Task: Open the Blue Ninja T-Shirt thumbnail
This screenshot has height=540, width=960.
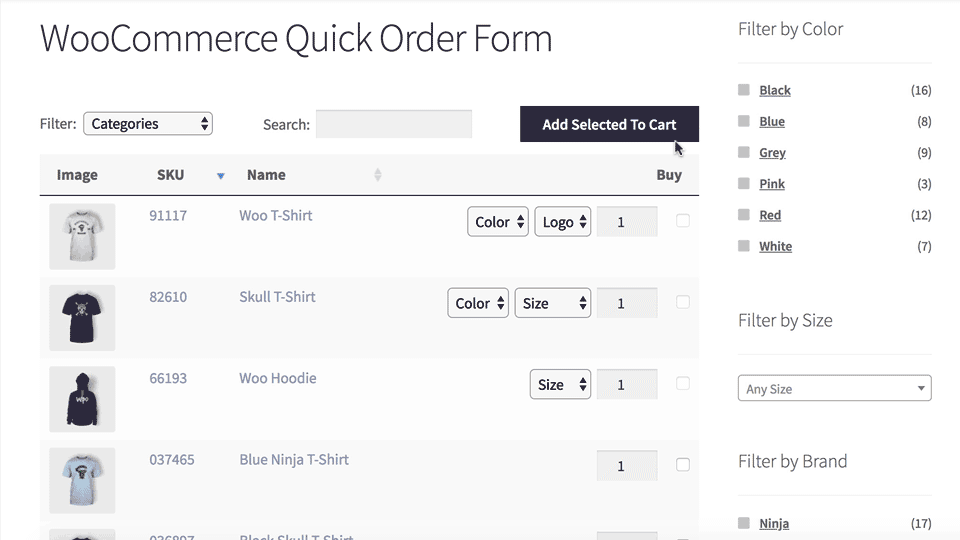Action: click(82, 481)
